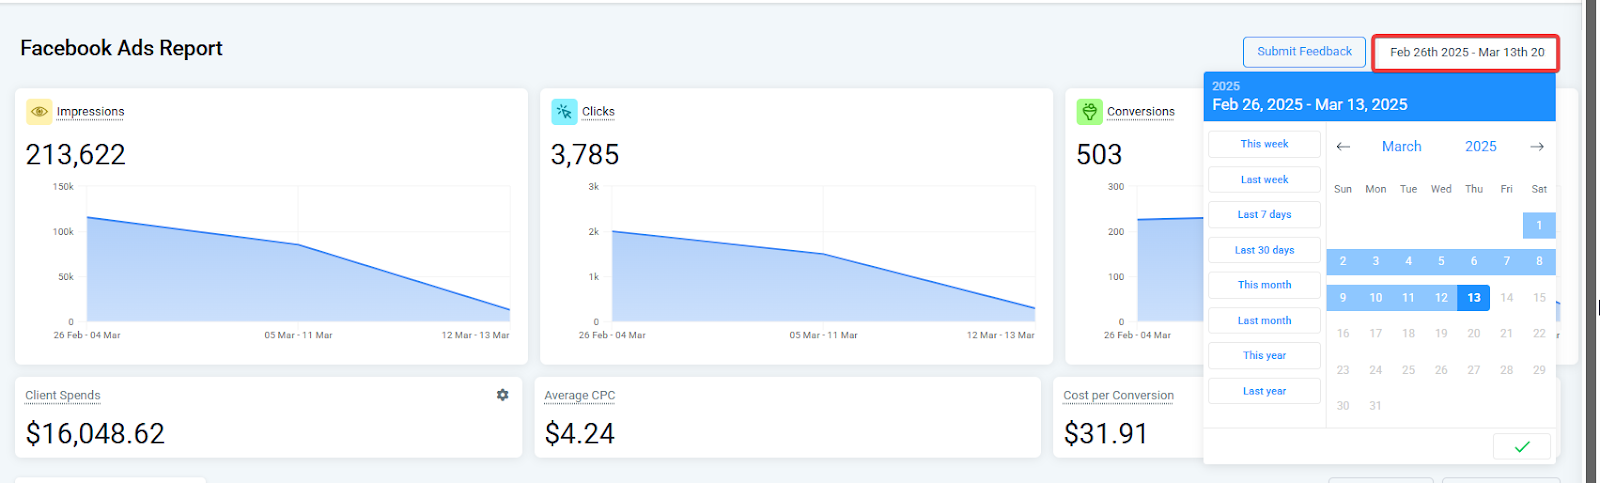Viewport: 1600px width, 483px height.
Task: Click the calendar header date range text
Action: [1310, 104]
